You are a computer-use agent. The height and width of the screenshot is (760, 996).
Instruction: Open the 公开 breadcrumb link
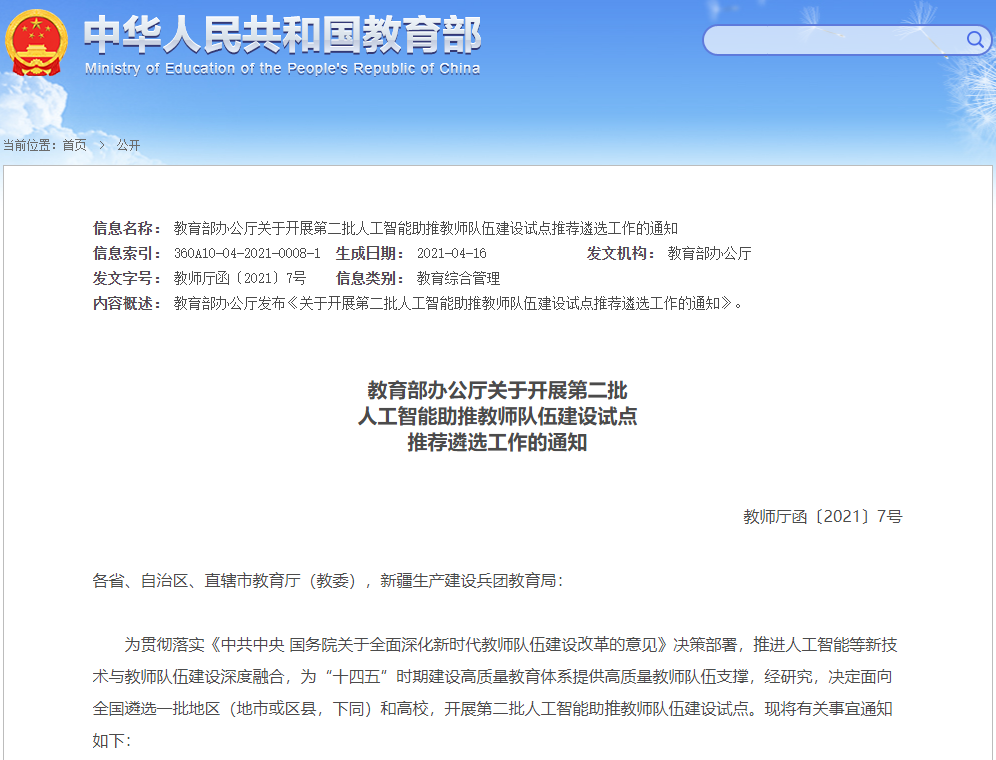click(128, 144)
